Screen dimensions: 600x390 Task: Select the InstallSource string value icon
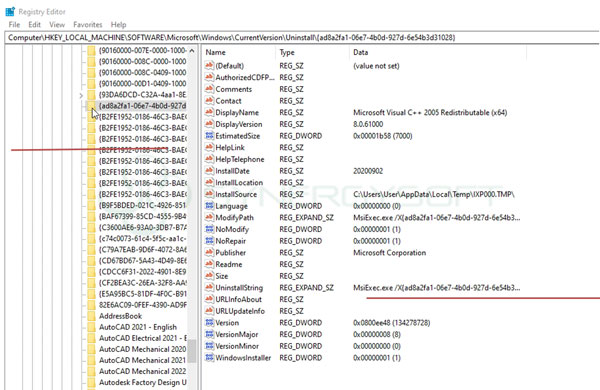[x=209, y=194]
